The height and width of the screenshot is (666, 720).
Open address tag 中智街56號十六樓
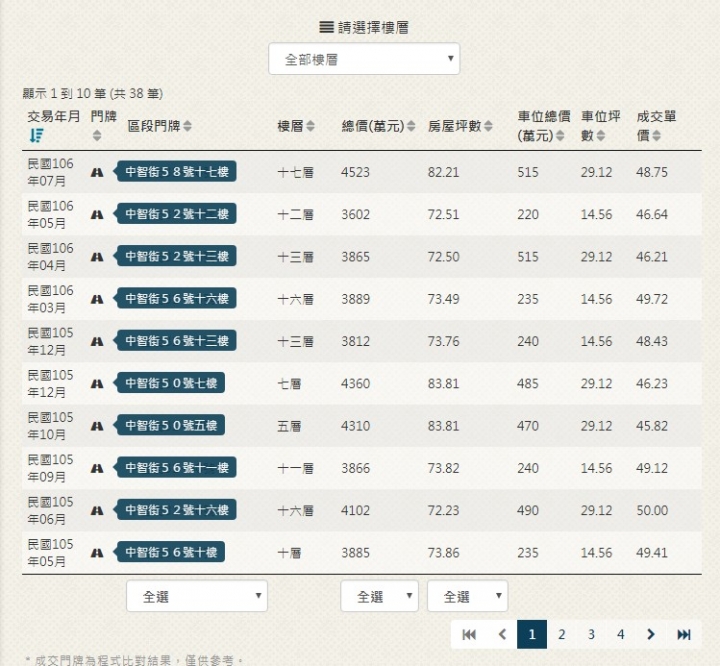click(176, 298)
